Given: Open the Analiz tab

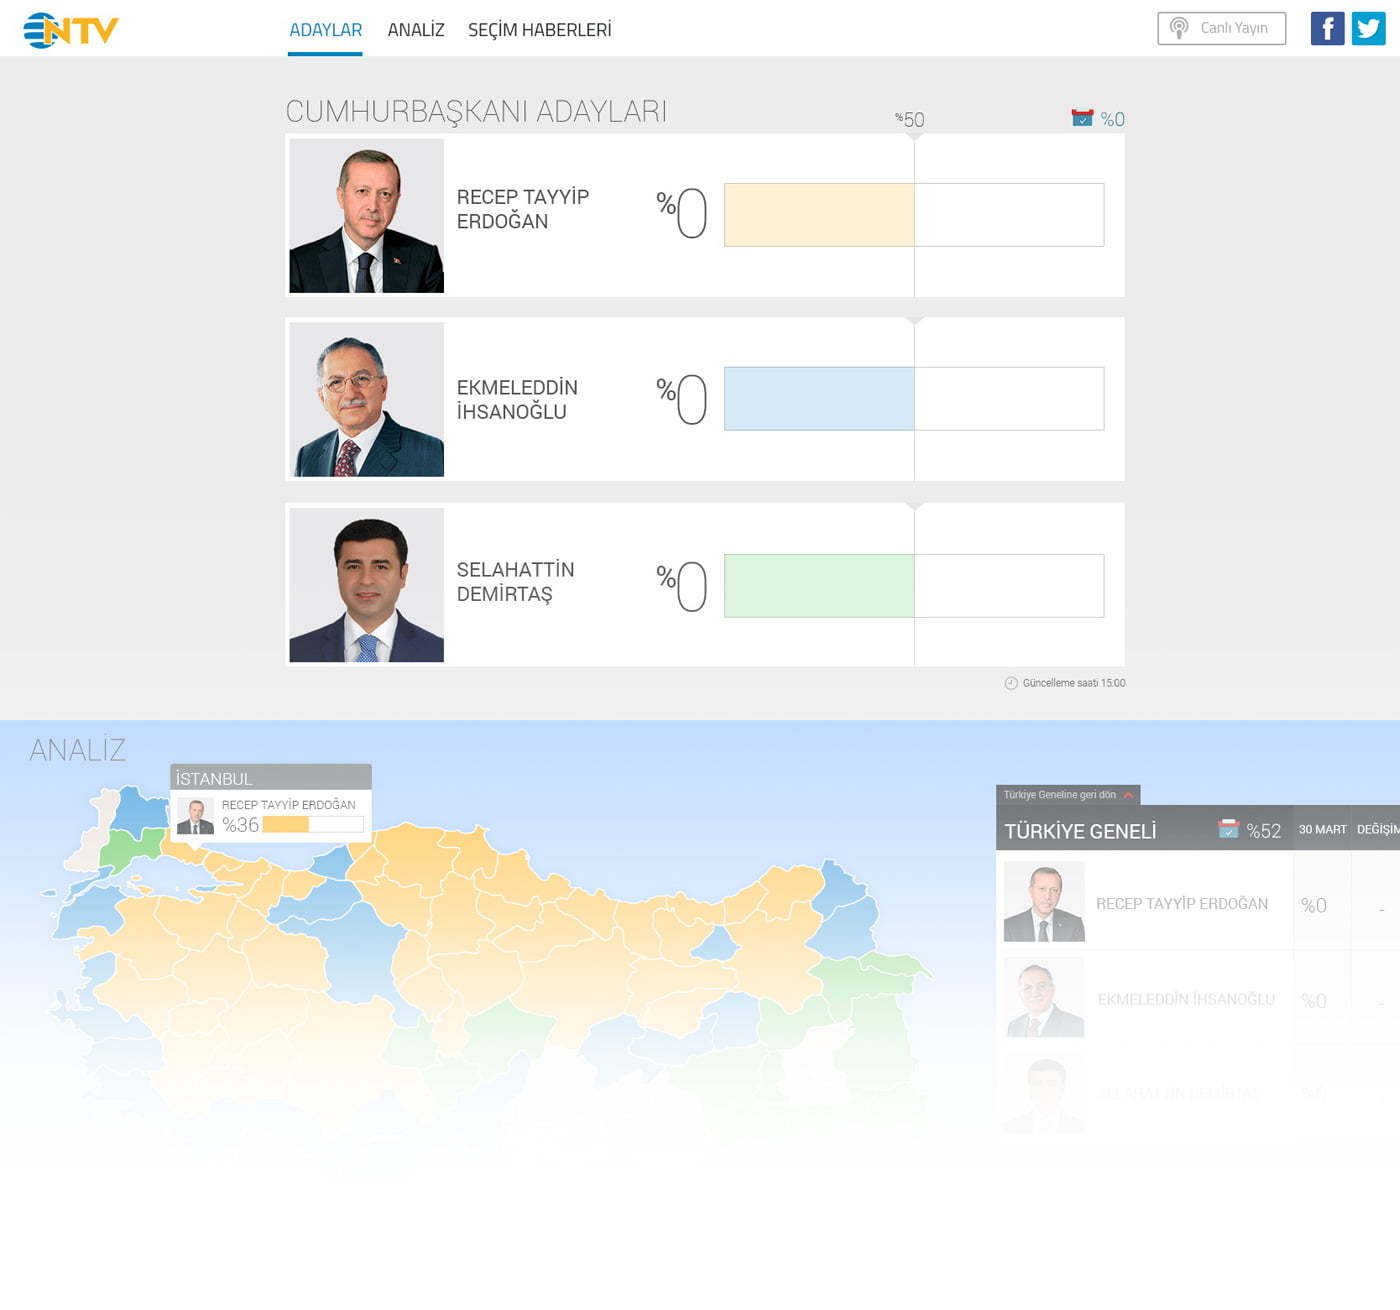Looking at the screenshot, I should [x=416, y=30].
